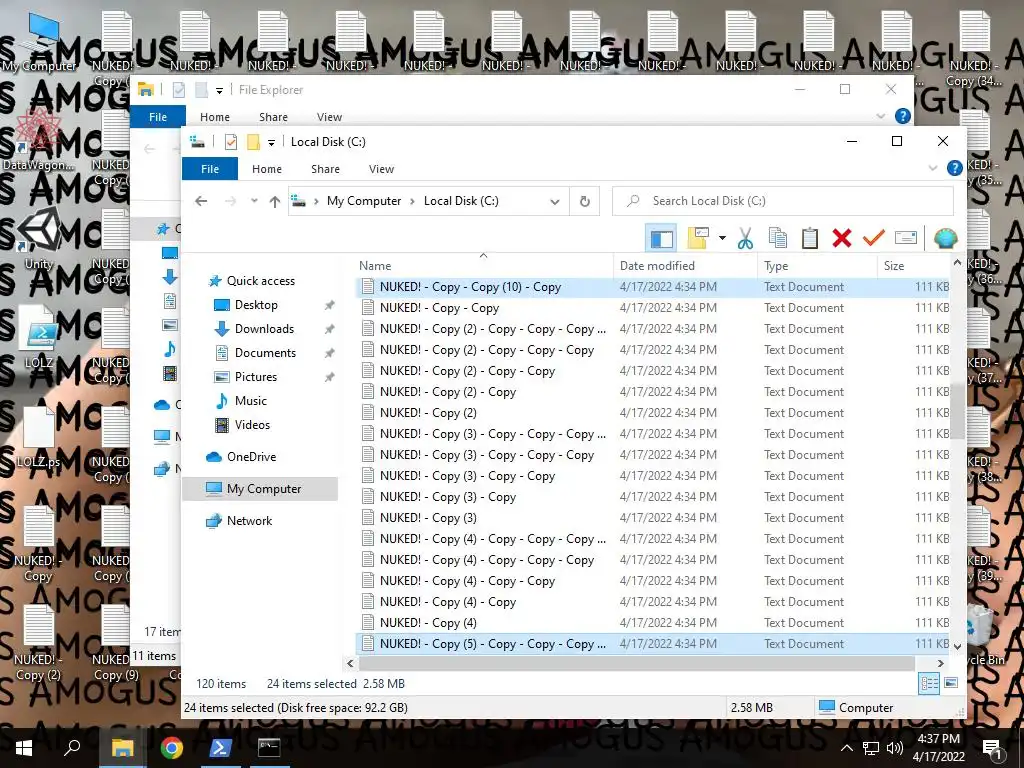Open Customize Quick Access dropdown in File Explorer window
This screenshot has height=768, width=1024.
[219, 90]
